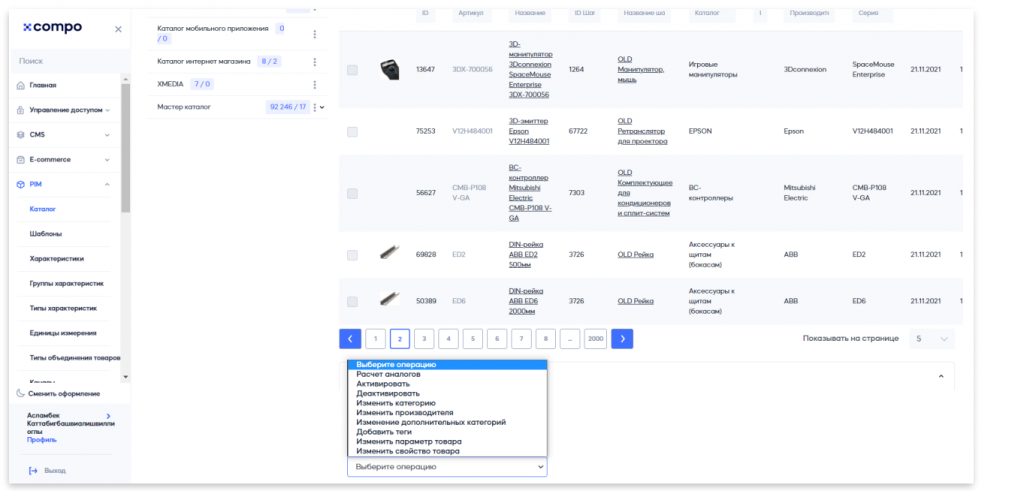
Task: Open options menu for XMEDIA catalog
Action: (314, 84)
